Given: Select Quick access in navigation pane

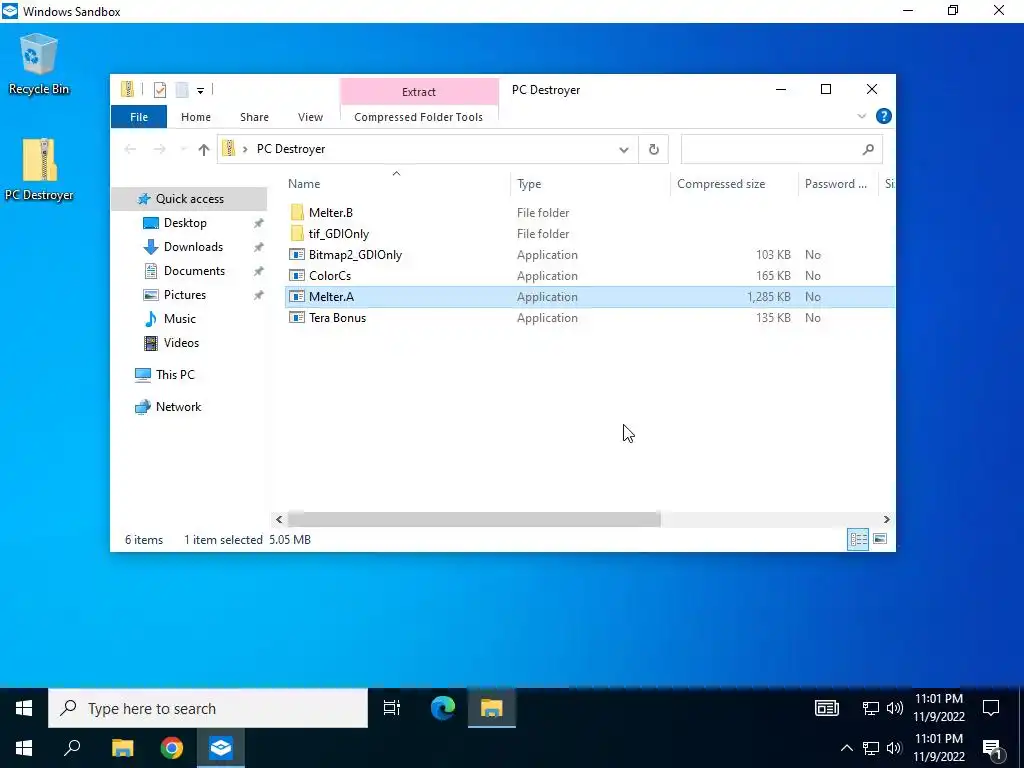Looking at the screenshot, I should 189,199.
